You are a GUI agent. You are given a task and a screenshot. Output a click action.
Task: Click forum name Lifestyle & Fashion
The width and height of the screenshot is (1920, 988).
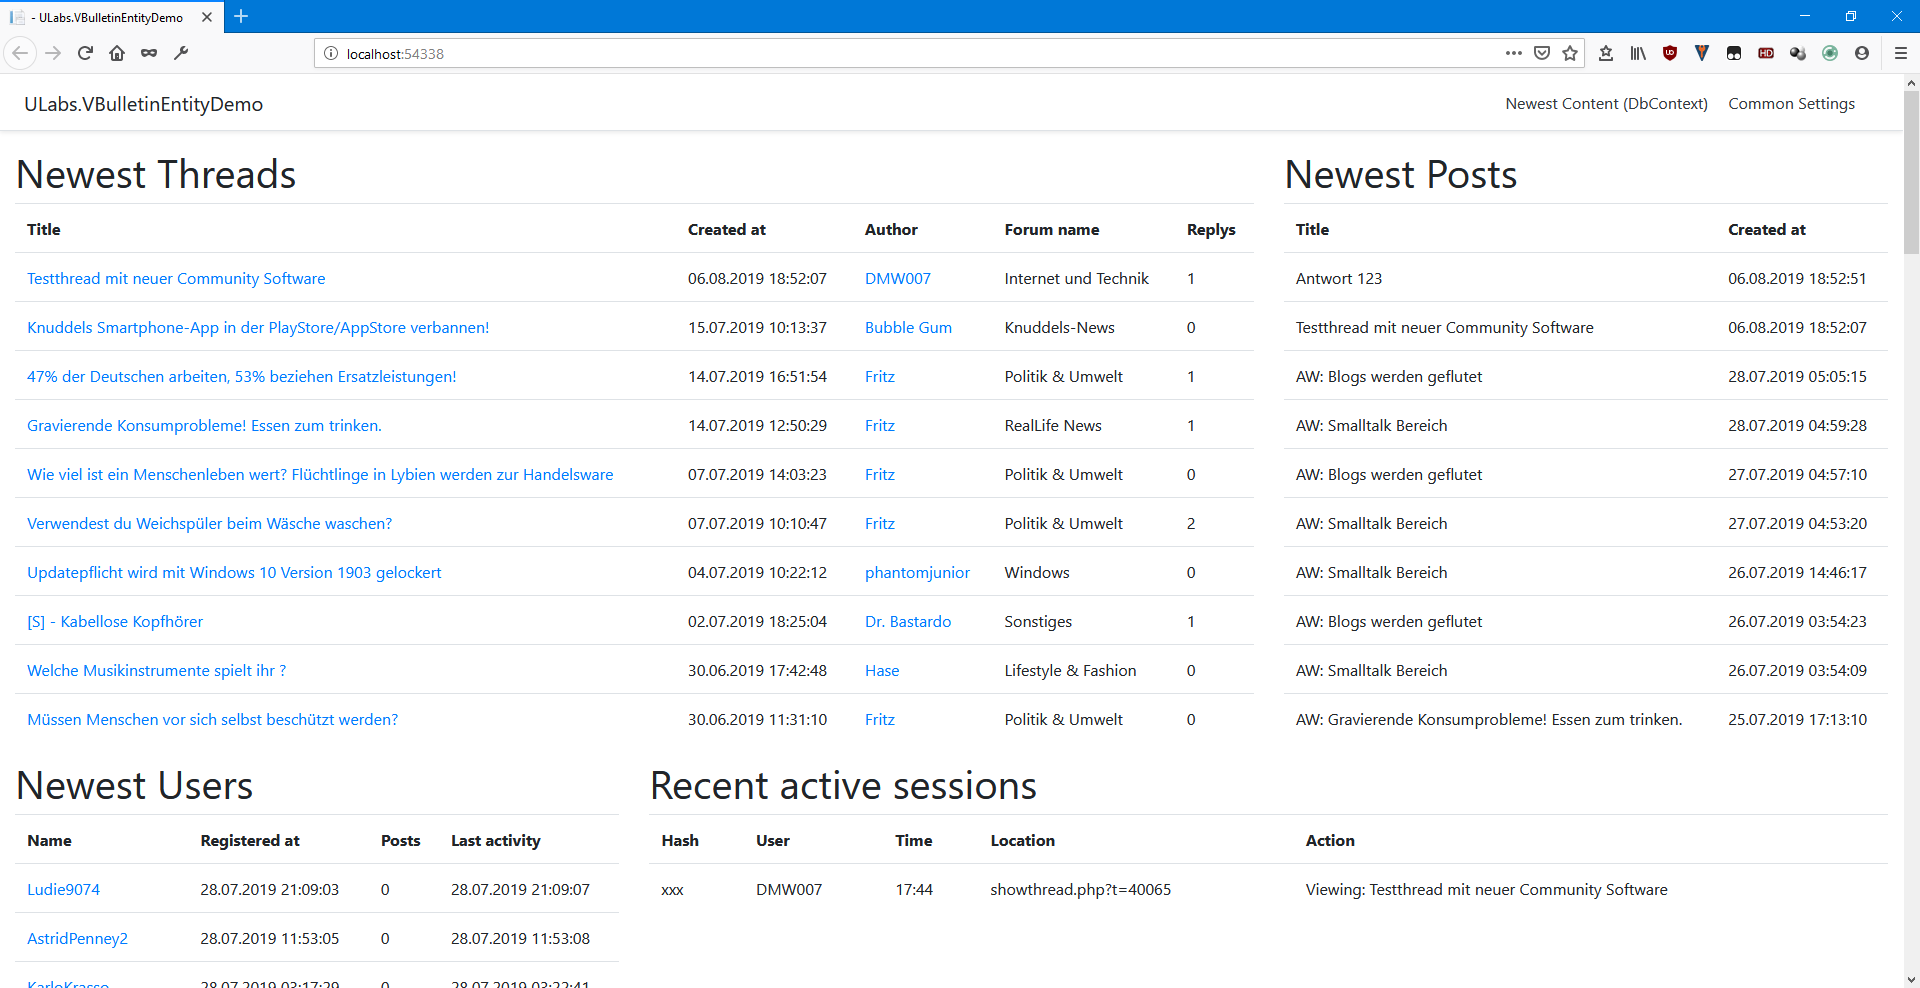(1070, 671)
